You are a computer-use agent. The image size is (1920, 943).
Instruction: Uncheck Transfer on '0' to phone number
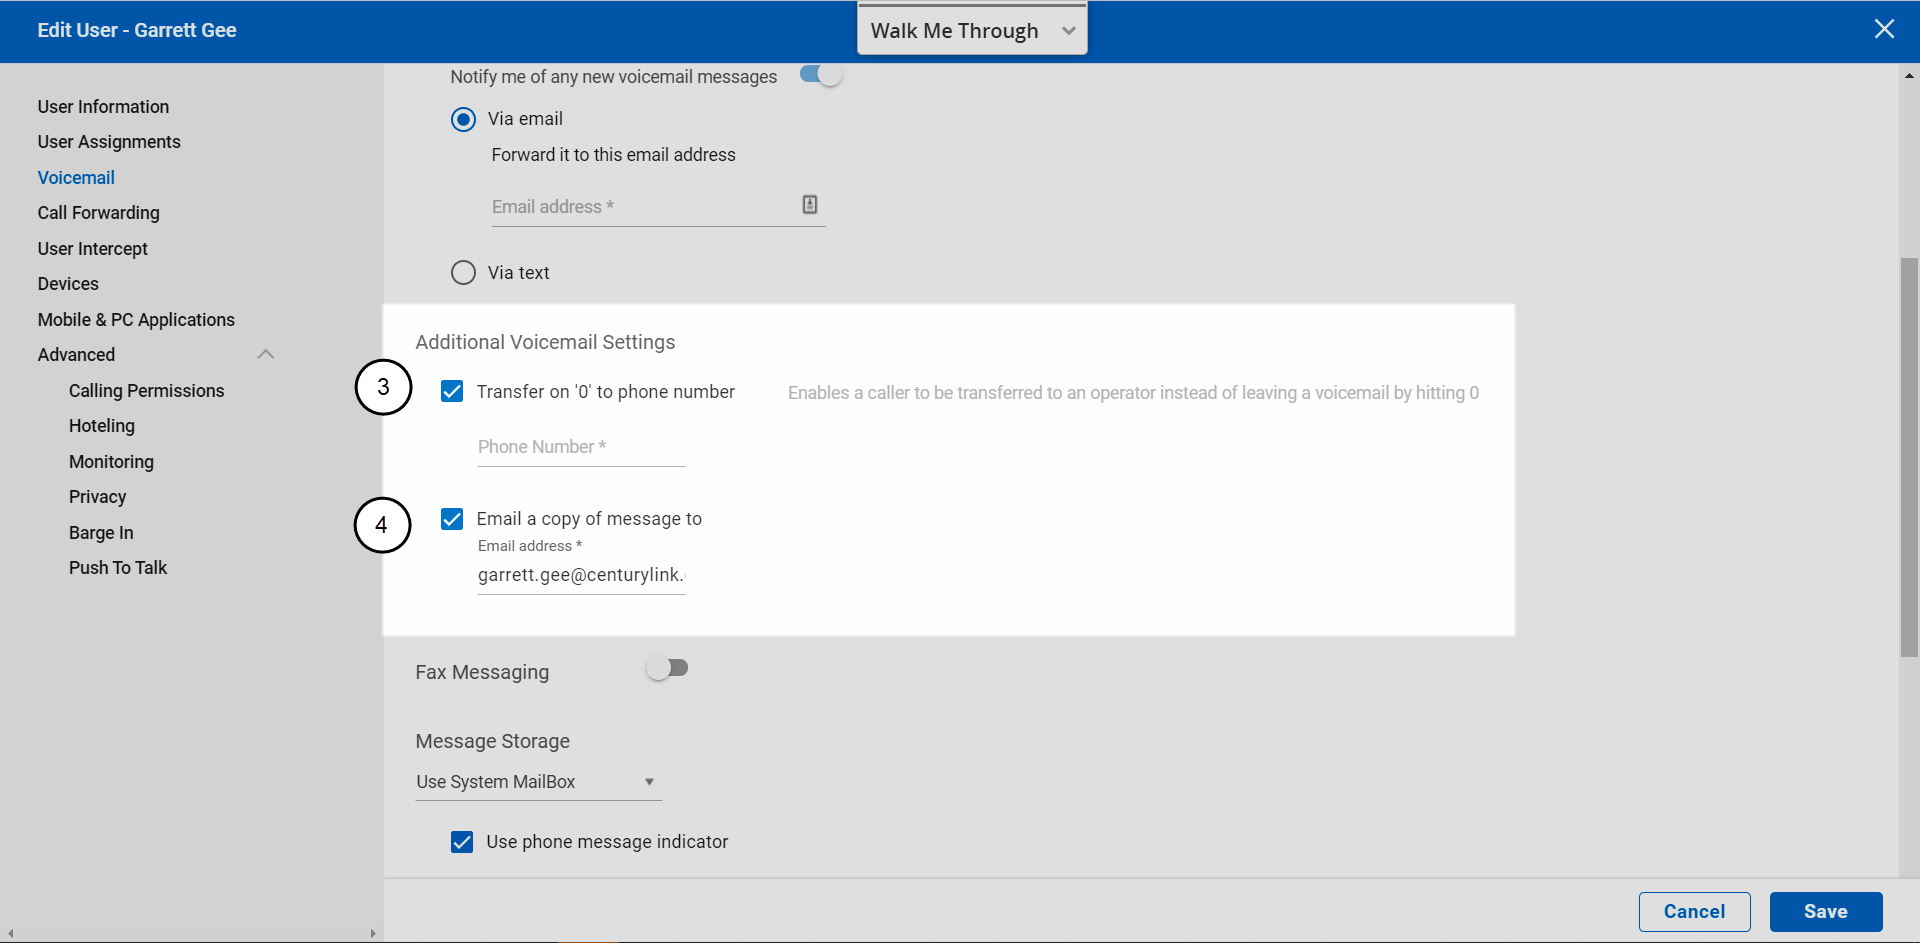pyautogui.click(x=452, y=391)
